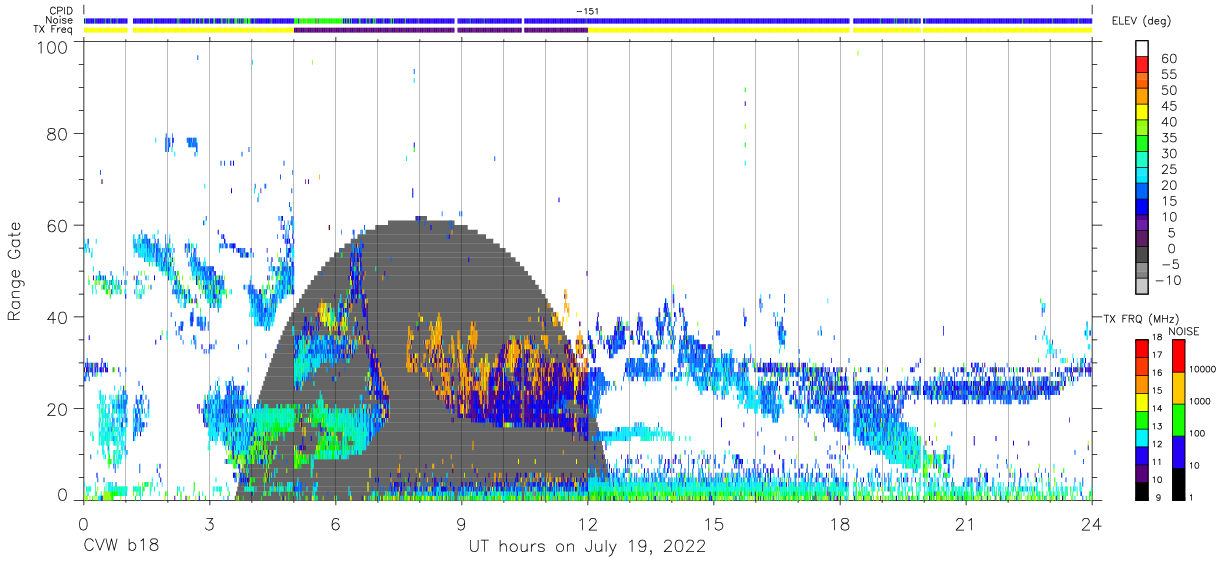The width and height of the screenshot is (1228, 567).
Task: Click the 20 tick on Range Gate axis
Action: [x=58, y=409]
